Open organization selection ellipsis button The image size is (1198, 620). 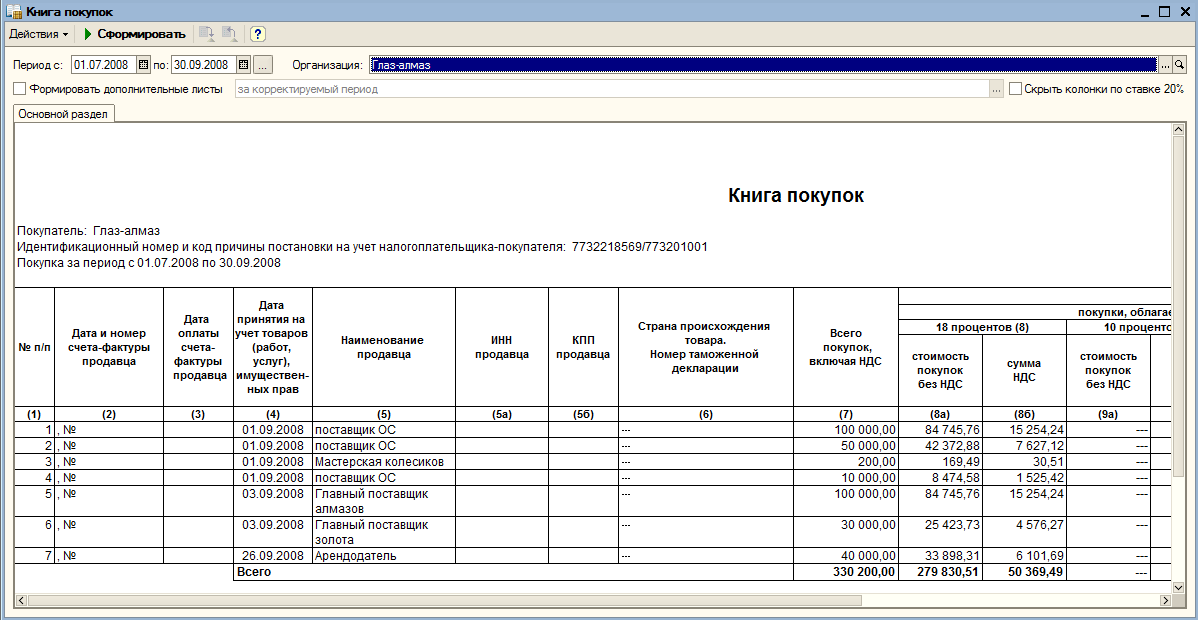pyautogui.click(x=1166, y=65)
